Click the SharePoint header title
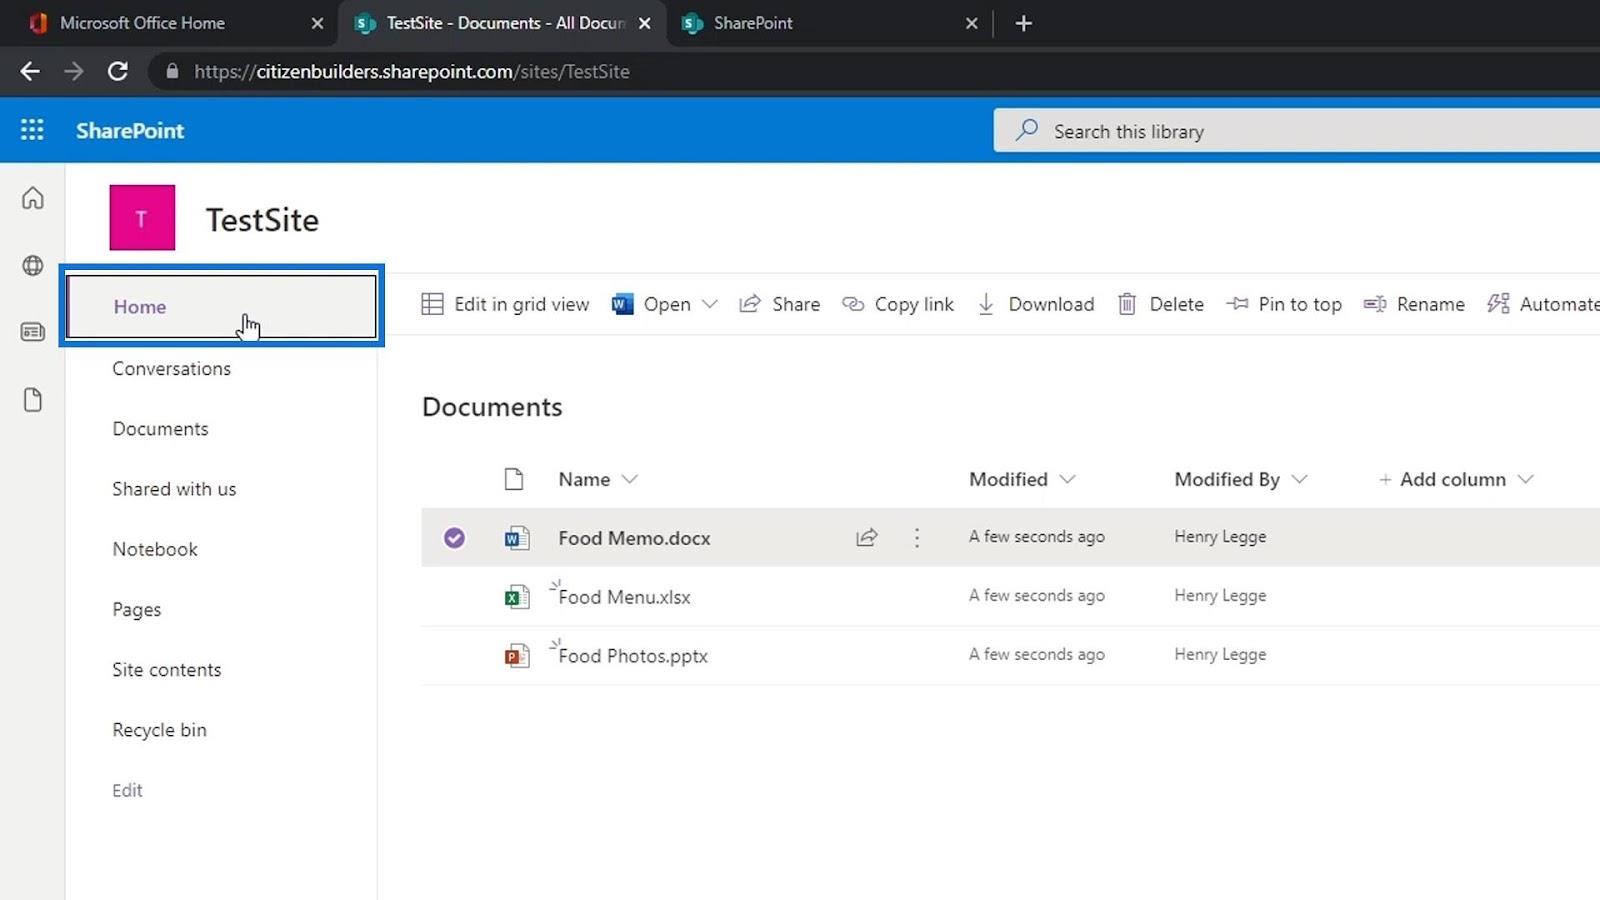1600x900 pixels. coord(130,130)
